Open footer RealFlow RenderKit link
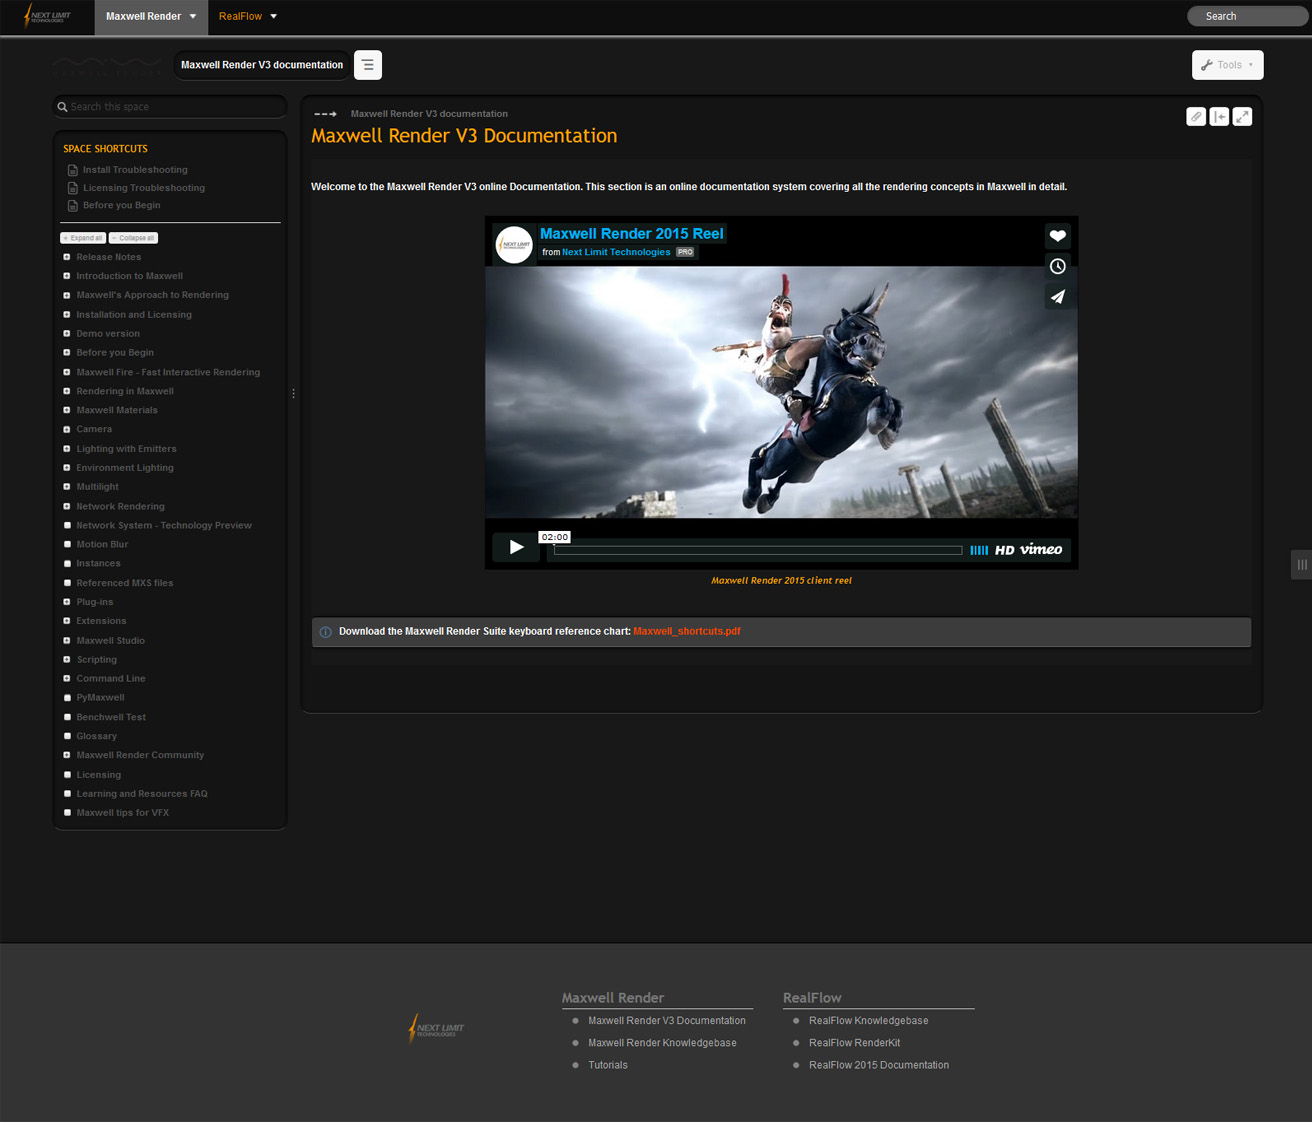Viewport: 1312px width, 1122px height. click(854, 1043)
